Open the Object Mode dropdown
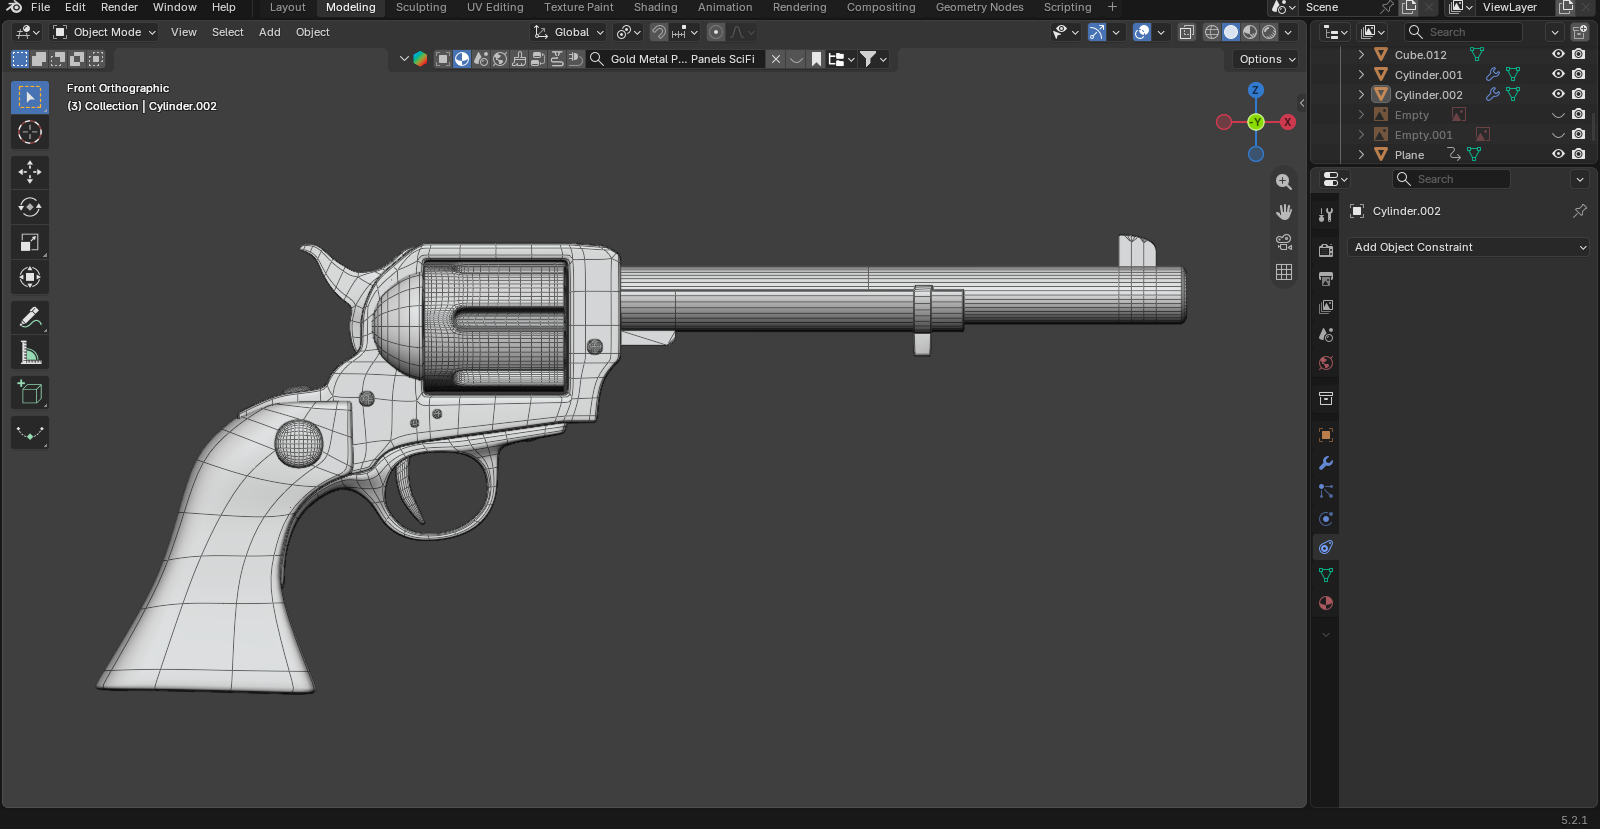 pyautogui.click(x=105, y=32)
